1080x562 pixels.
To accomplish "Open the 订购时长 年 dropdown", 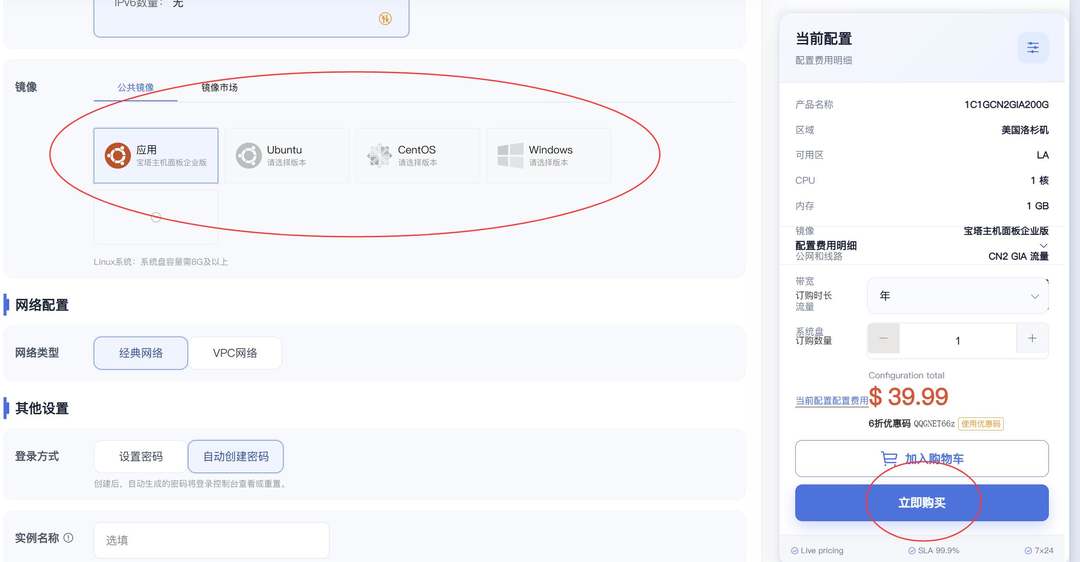I will 957,295.
